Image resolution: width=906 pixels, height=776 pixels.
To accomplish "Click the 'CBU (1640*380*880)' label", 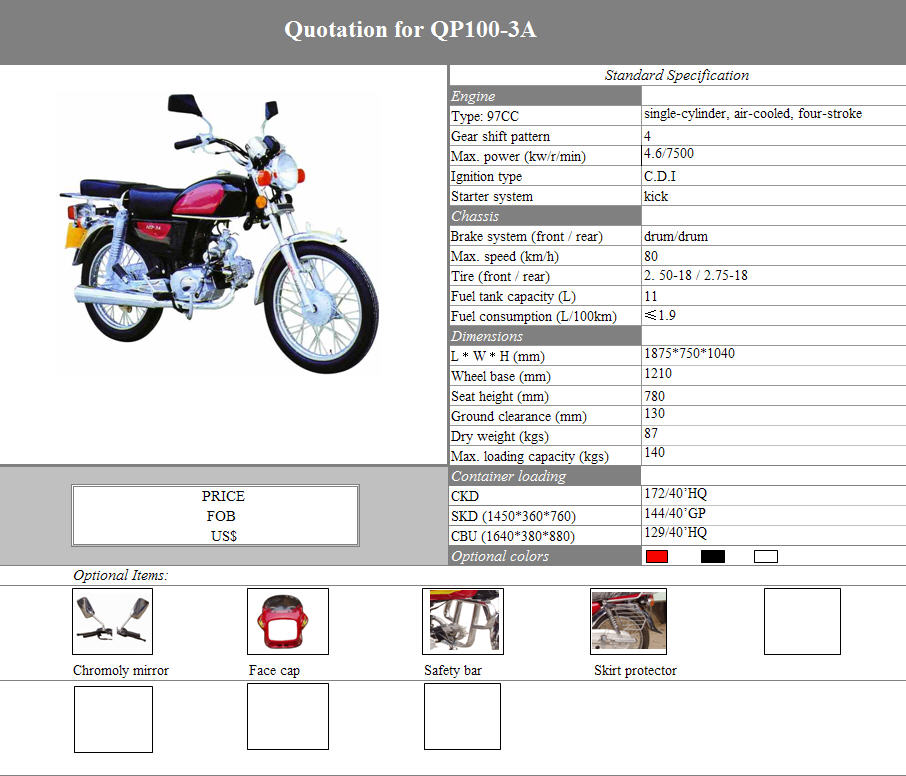I will [x=513, y=536].
